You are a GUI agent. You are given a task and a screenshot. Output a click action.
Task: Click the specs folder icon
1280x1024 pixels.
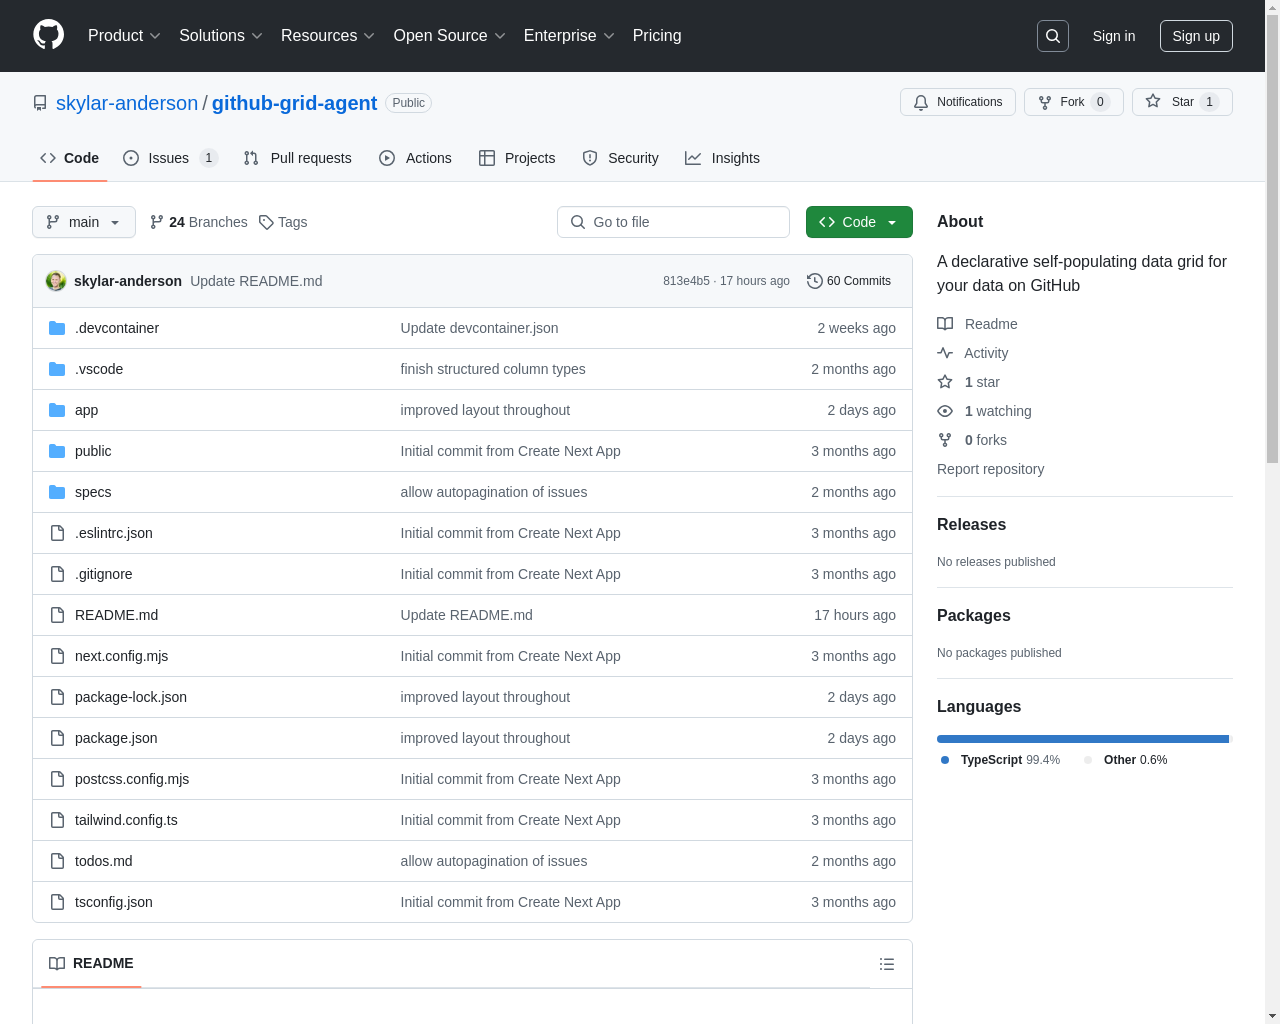[57, 492]
